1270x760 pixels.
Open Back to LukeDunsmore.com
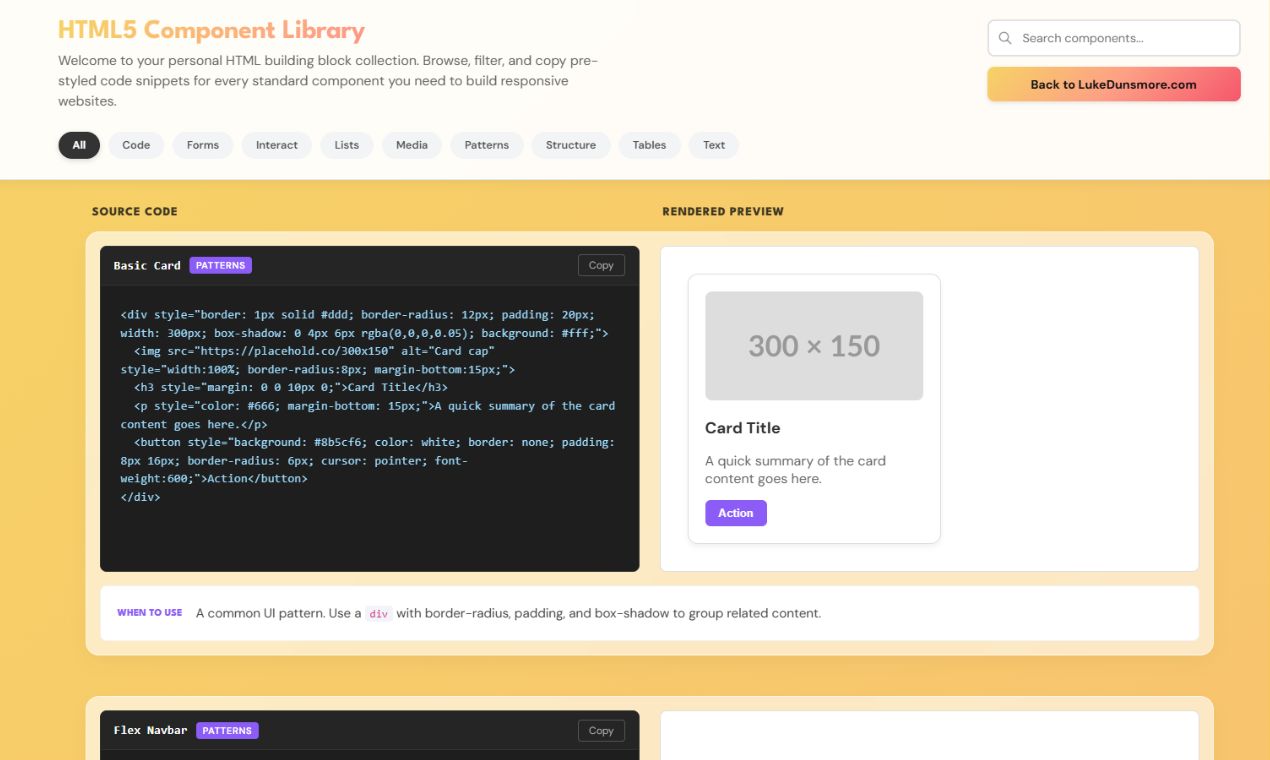(x=1113, y=84)
